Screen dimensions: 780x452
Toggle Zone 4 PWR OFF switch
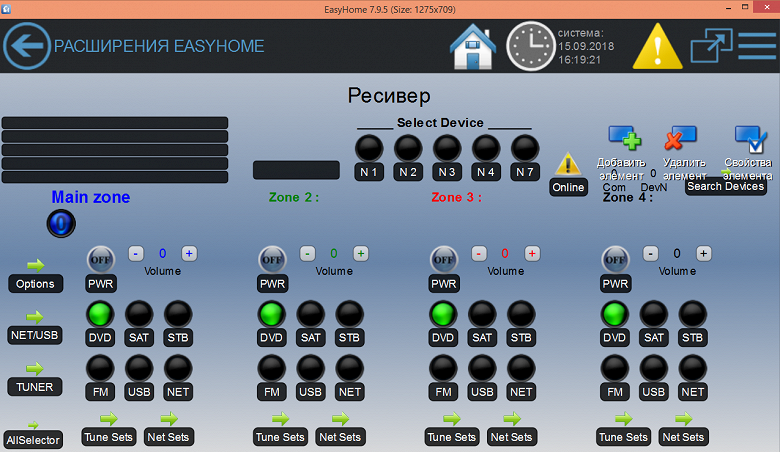pyautogui.click(x=615, y=260)
